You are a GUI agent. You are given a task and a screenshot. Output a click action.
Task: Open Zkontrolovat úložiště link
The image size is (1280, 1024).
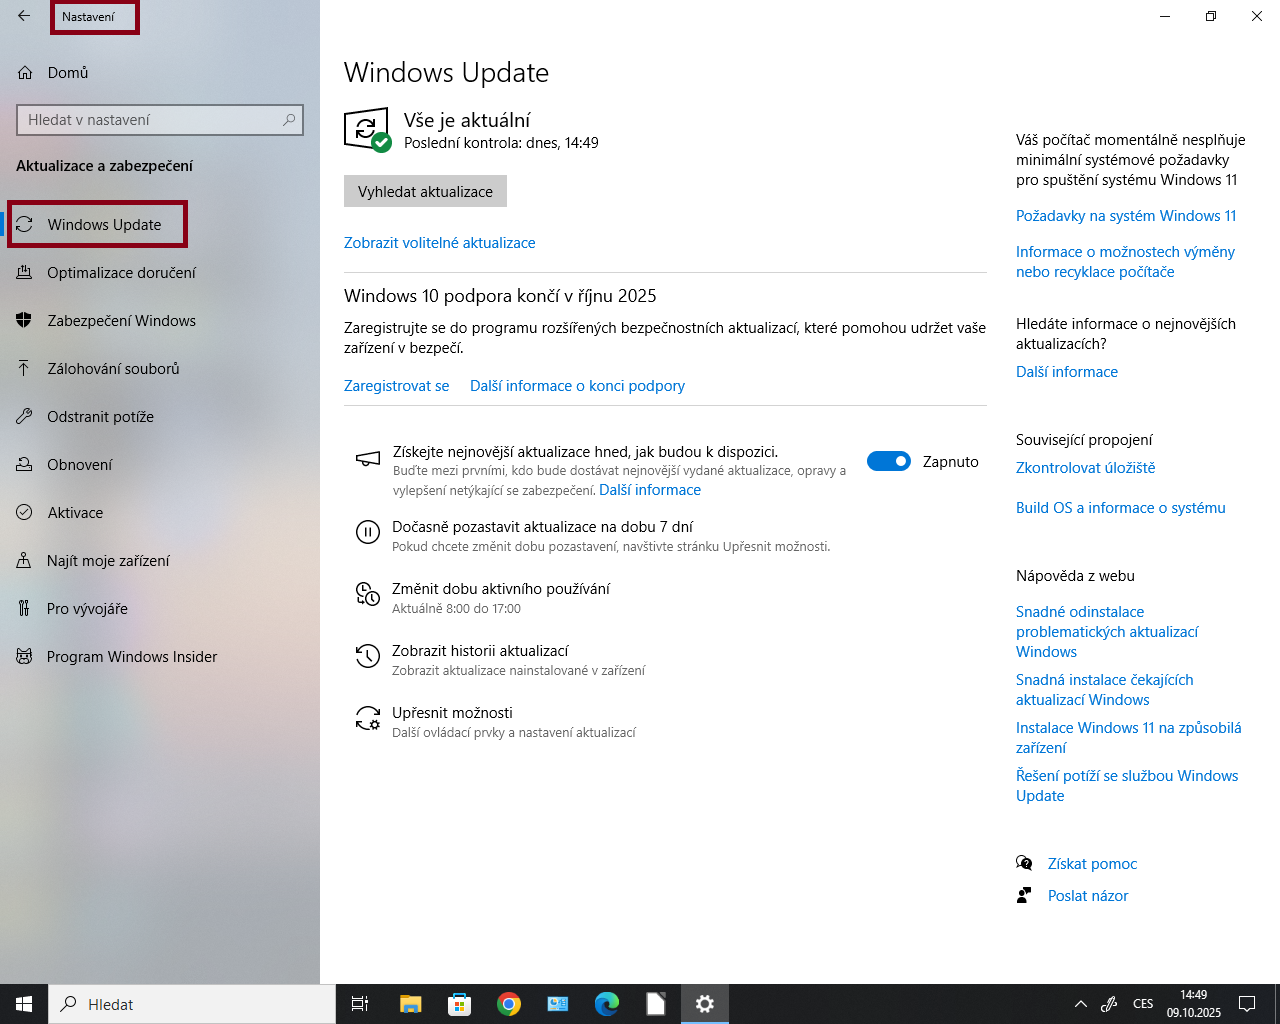(x=1085, y=468)
